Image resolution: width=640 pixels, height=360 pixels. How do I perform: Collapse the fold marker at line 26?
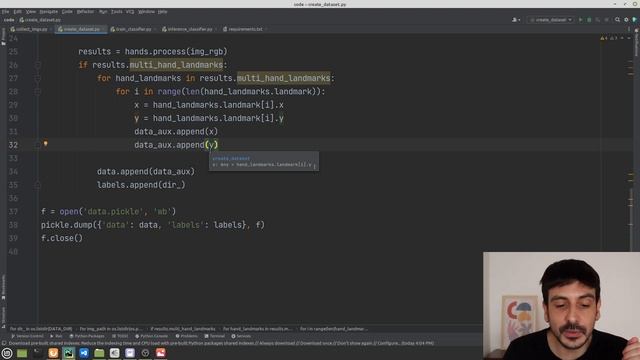(38, 65)
